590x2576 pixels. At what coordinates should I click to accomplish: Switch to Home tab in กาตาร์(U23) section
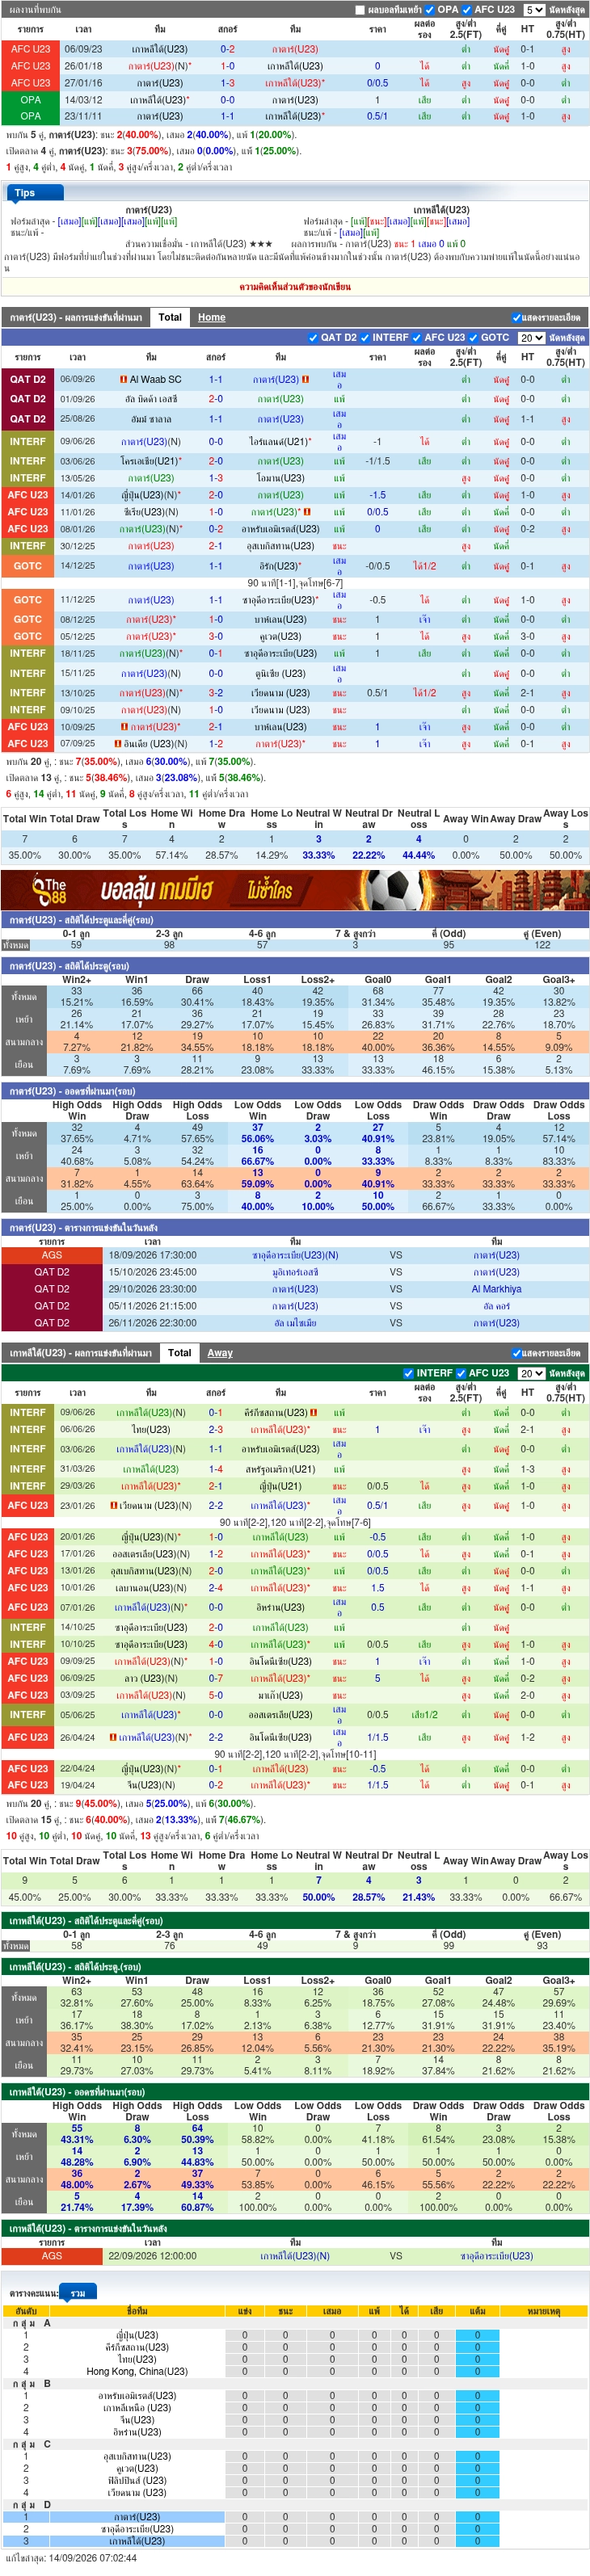tap(211, 317)
